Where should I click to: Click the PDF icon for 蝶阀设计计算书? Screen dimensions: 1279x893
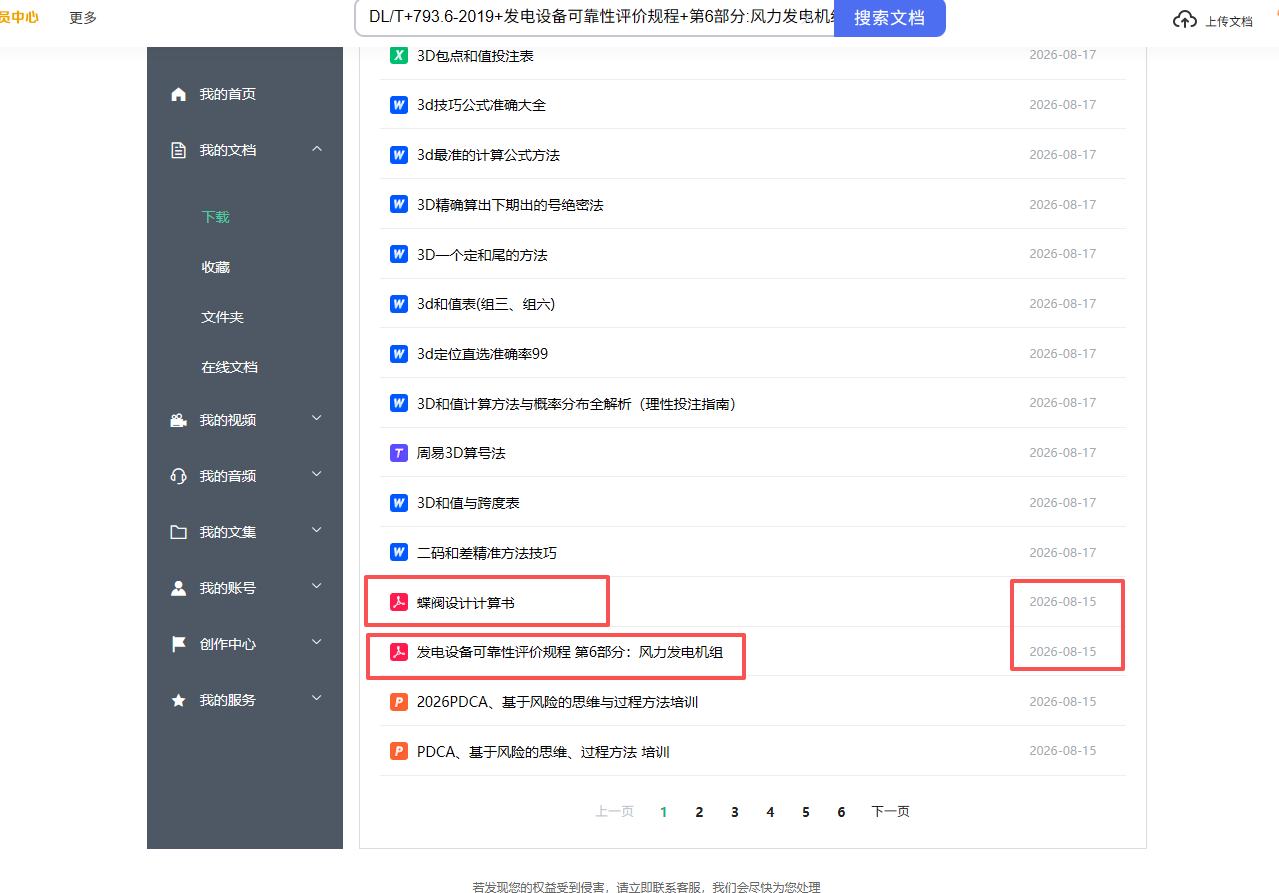(399, 602)
